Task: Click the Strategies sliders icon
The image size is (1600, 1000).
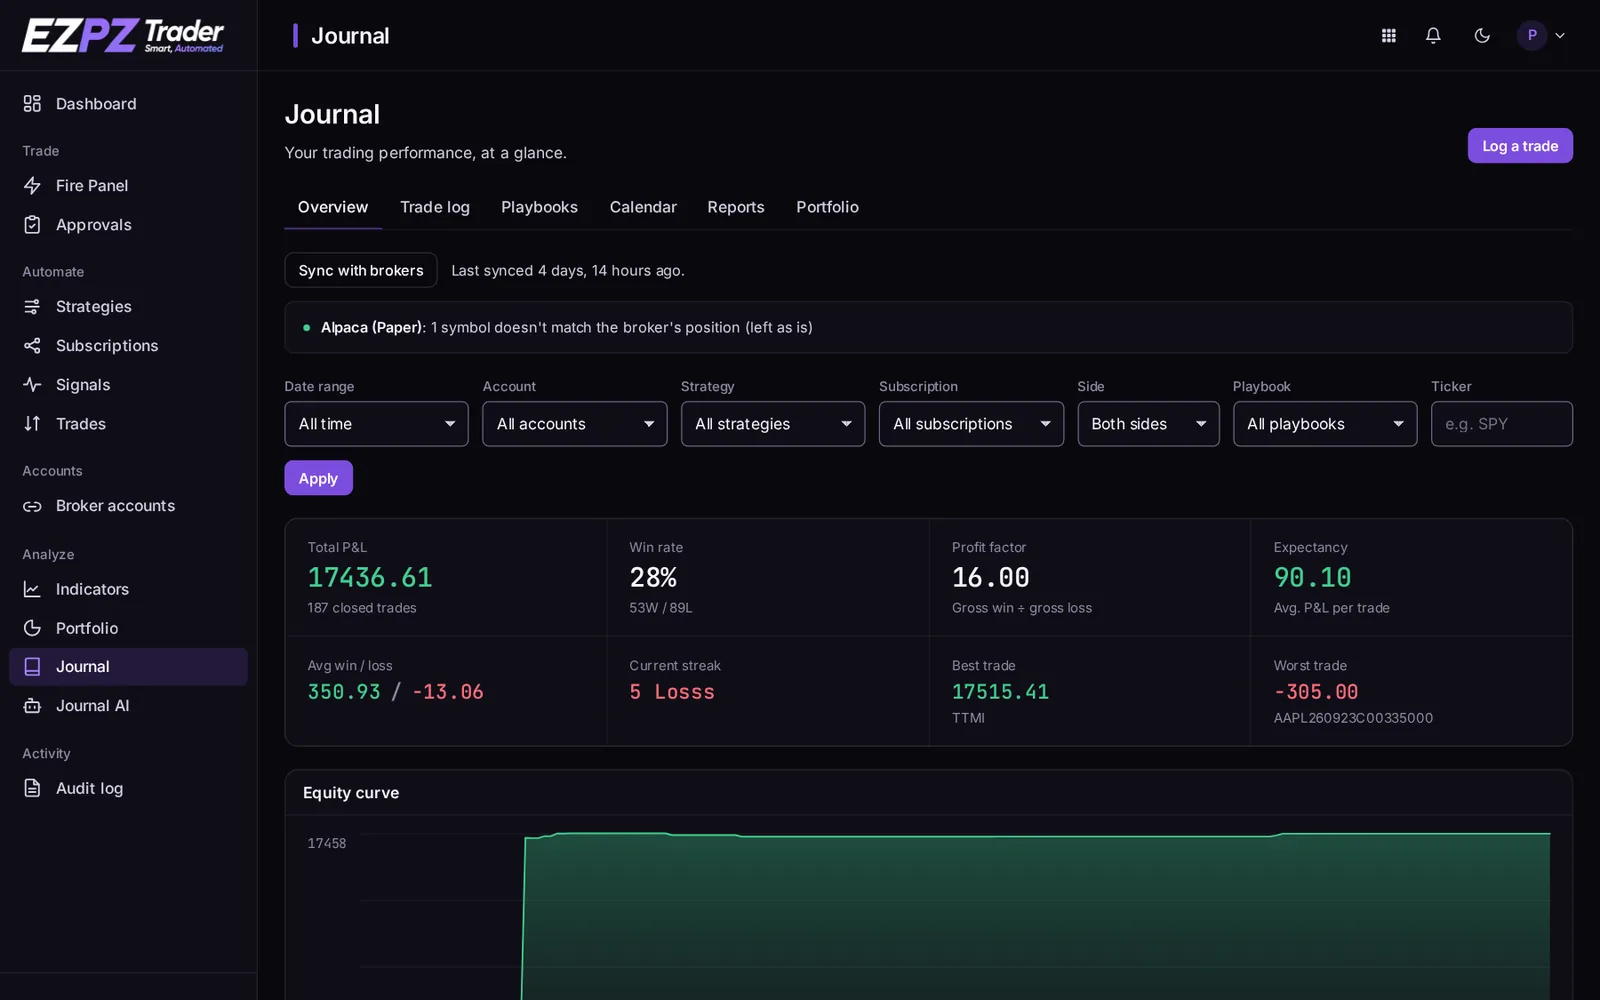Action: [x=32, y=306]
